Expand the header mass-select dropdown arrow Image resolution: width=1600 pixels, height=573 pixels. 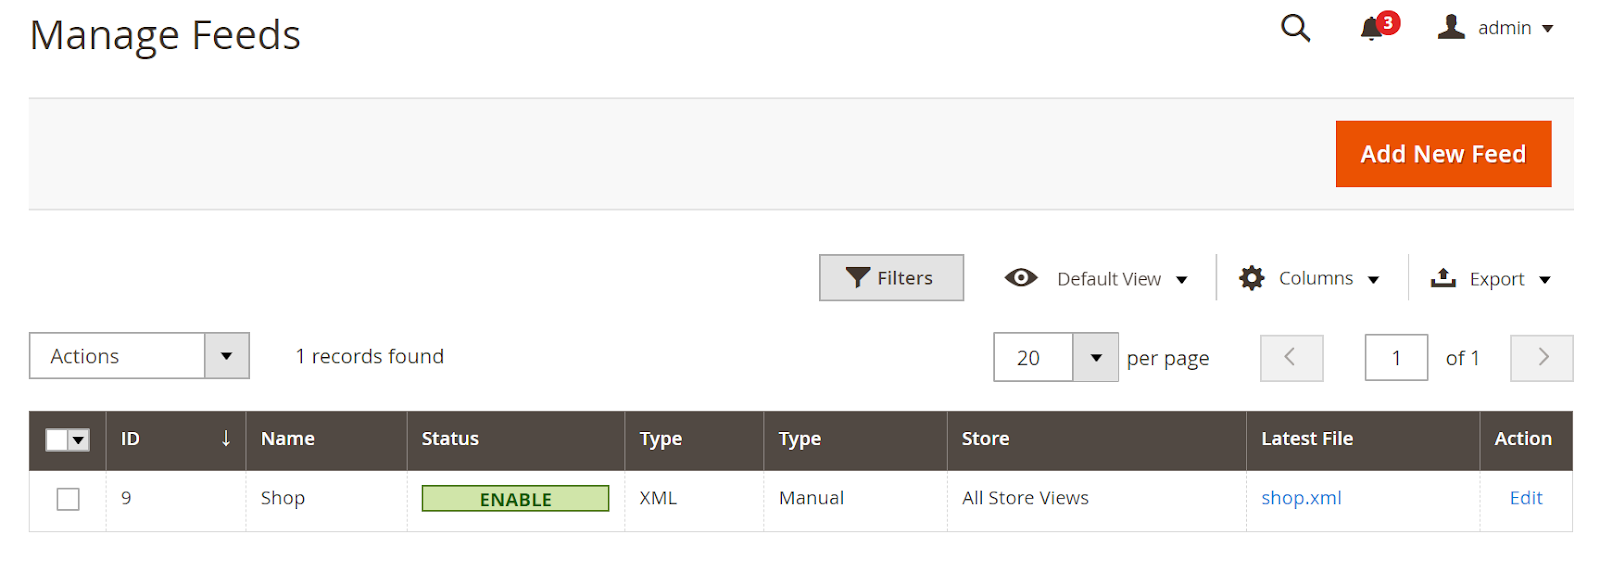79,440
